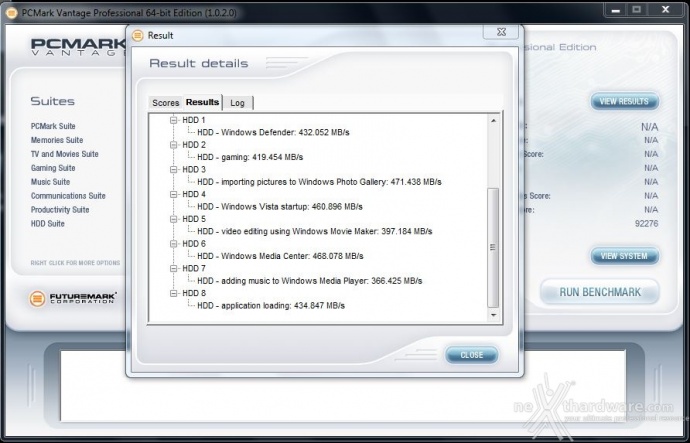Click the VIEW SYSTEM button
Screen dimensions: 690x443
pyautogui.click(x=624, y=256)
